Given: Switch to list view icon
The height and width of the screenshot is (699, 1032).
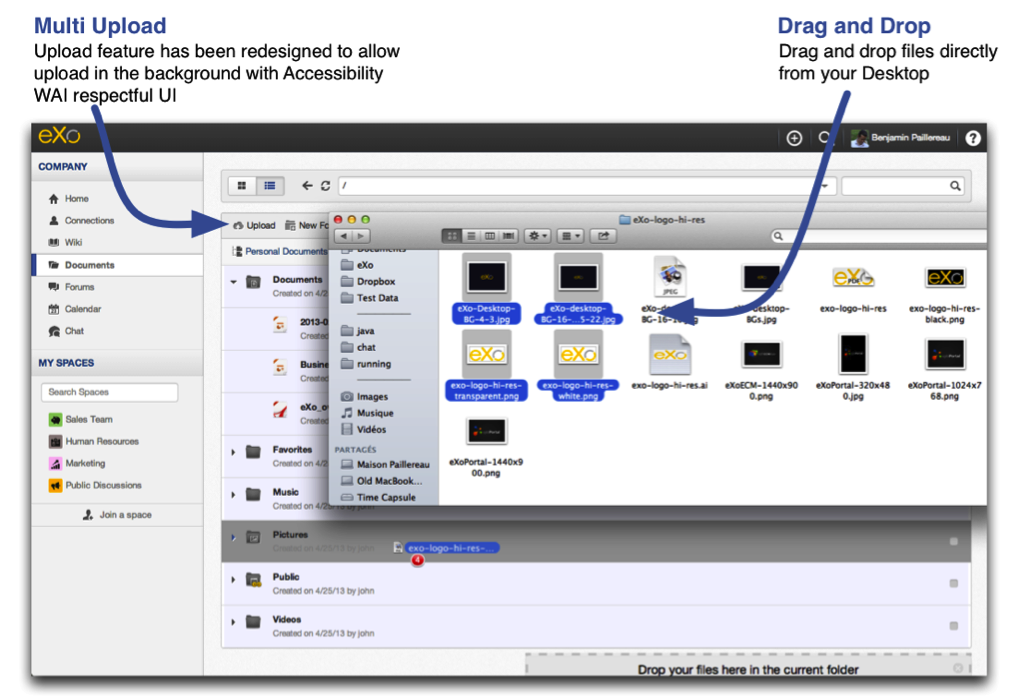Looking at the screenshot, I should point(270,186).
